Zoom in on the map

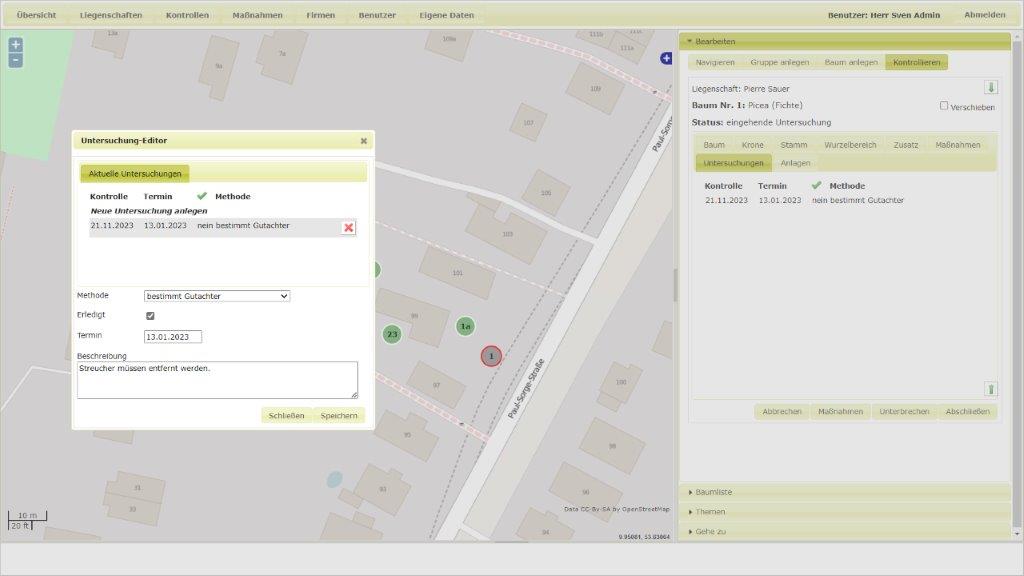coord(15,45)
